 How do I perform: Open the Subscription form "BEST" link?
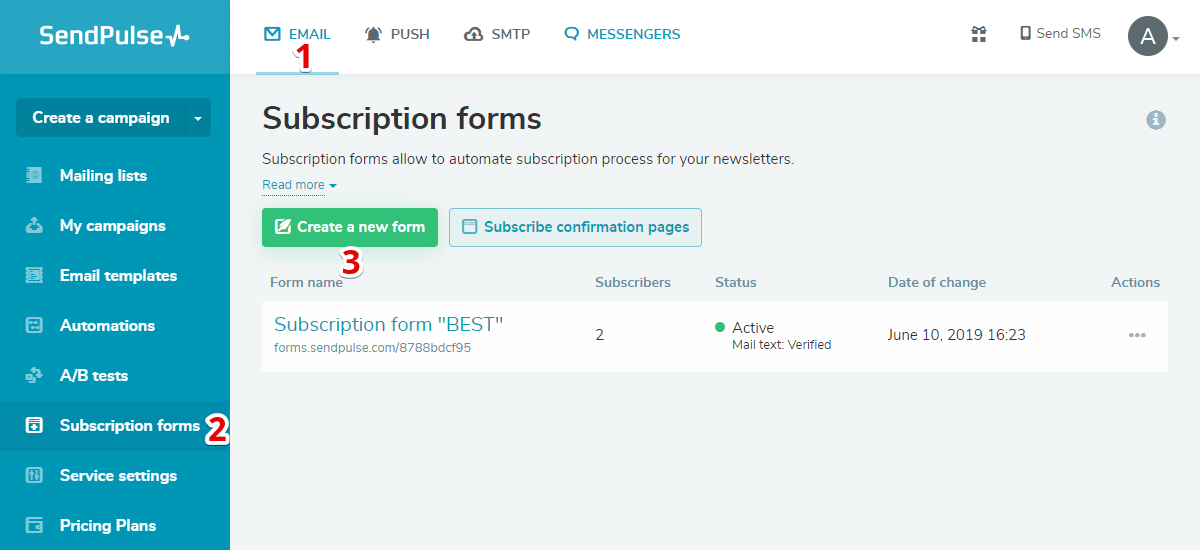(388, 325)
